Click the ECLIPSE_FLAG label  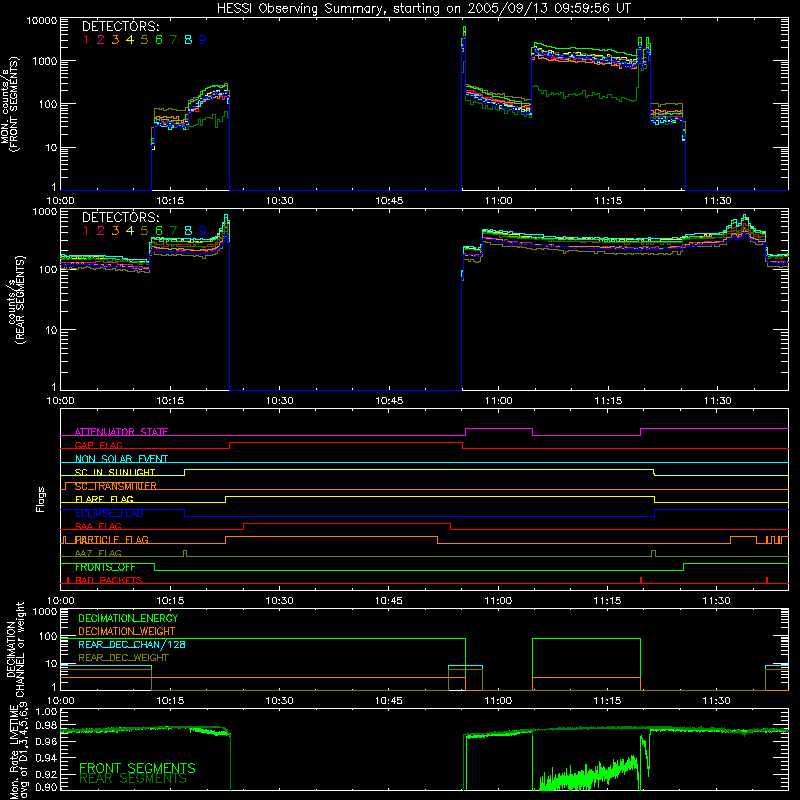109,513
